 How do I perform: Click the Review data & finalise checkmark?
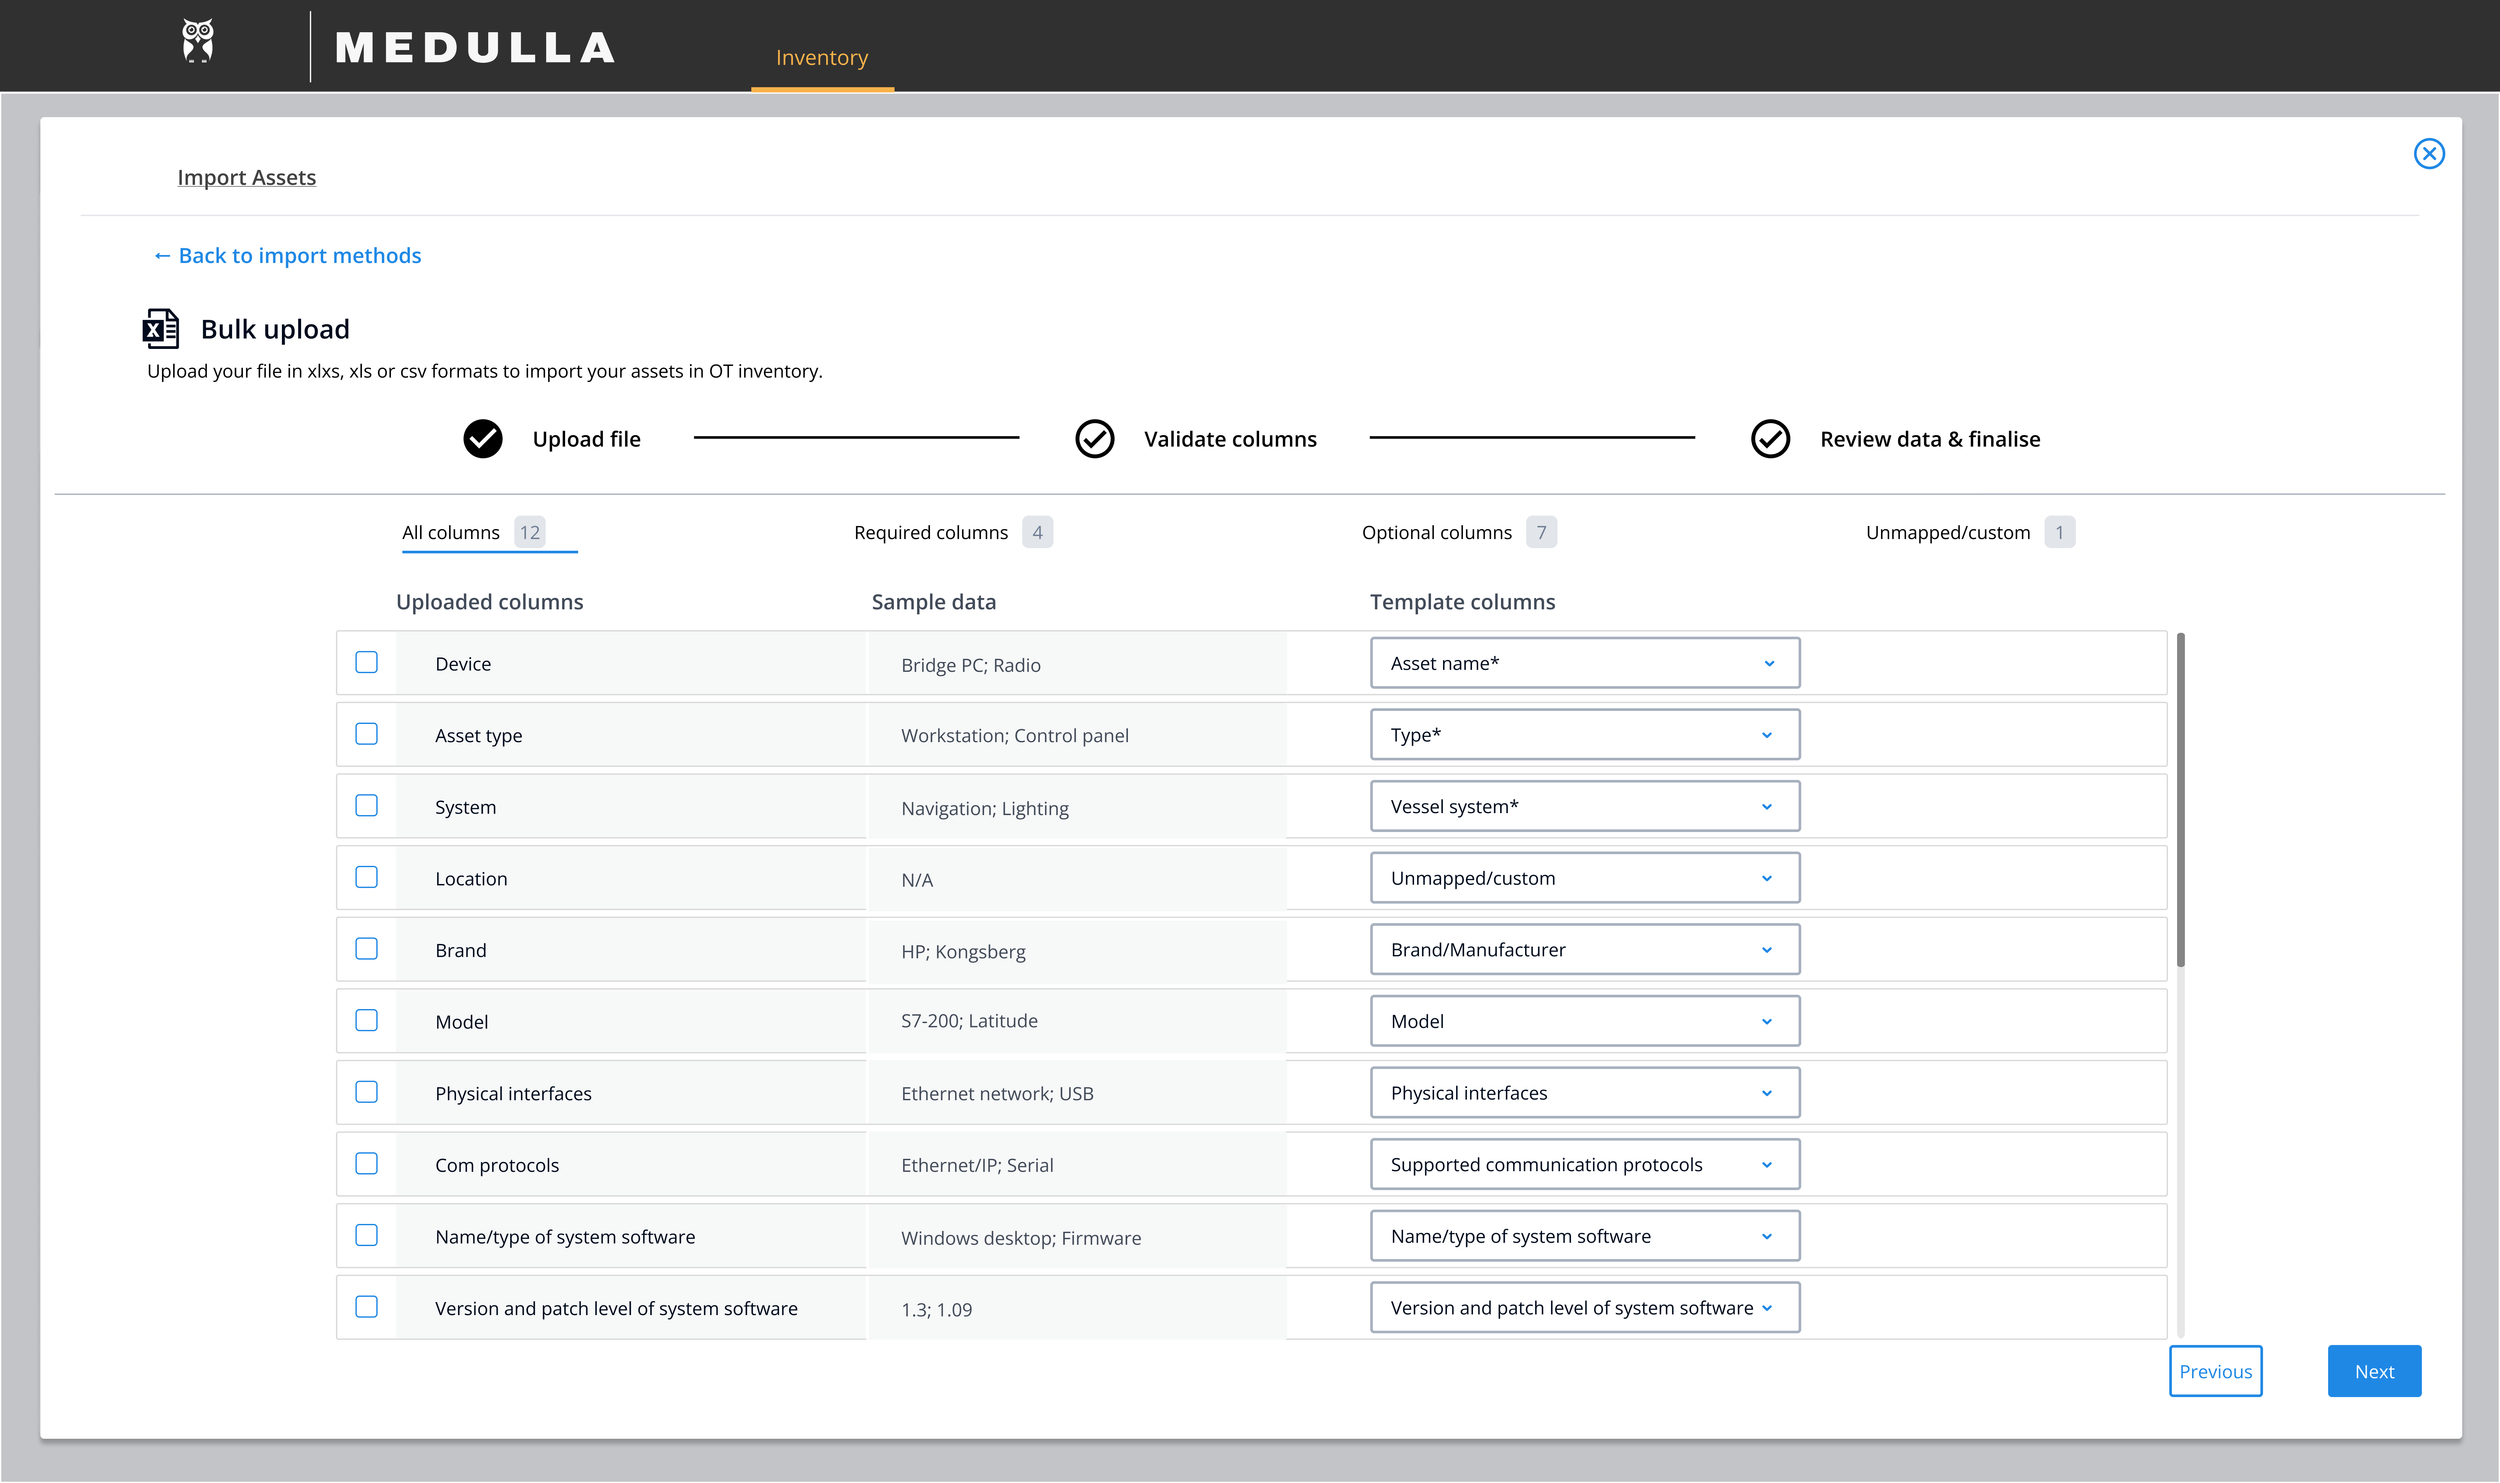tap(1770, 439)
